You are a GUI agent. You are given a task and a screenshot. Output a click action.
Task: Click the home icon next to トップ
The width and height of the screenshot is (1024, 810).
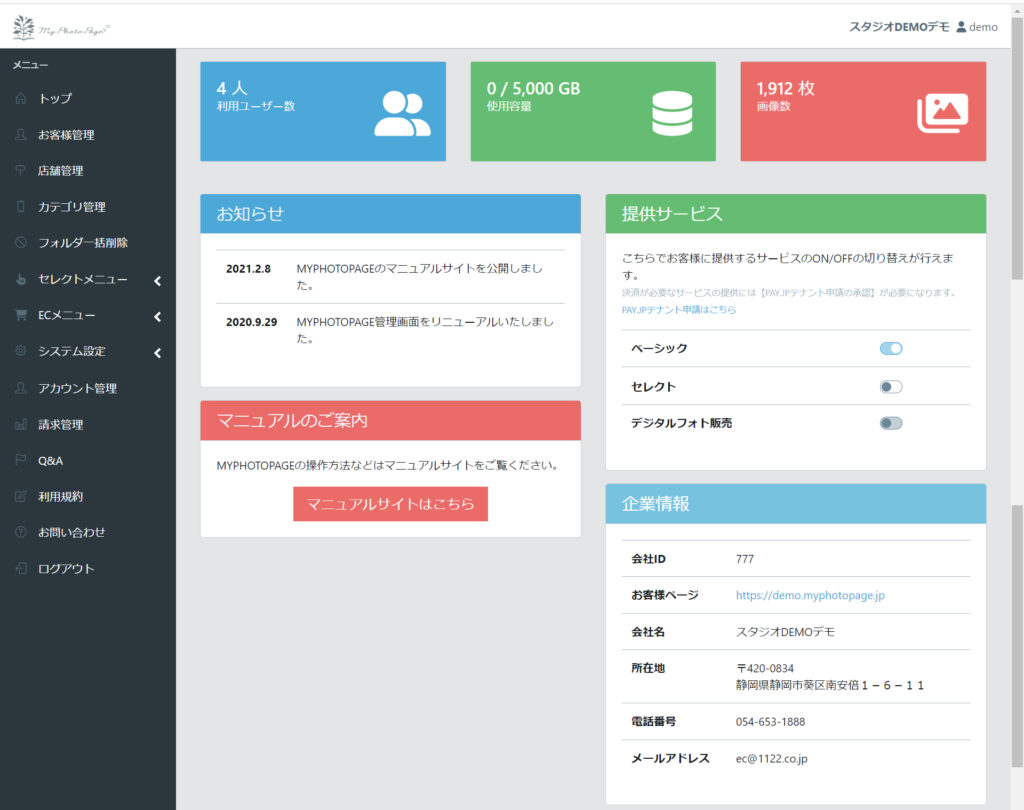[x=21, y=99]
